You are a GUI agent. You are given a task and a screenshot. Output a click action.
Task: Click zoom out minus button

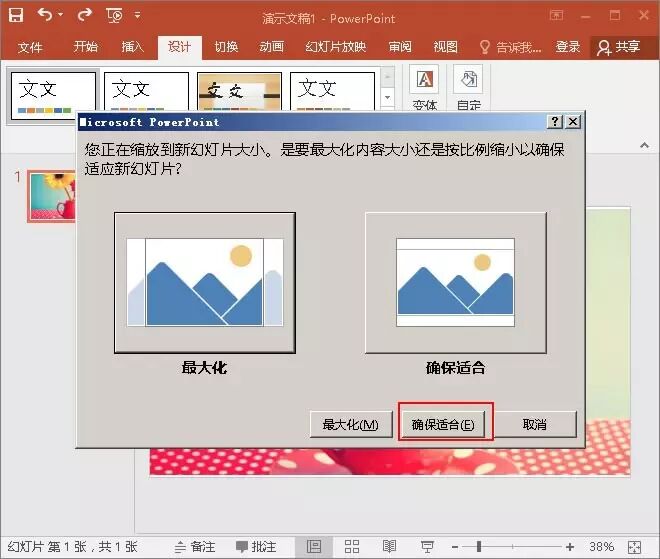coord(455,547)
